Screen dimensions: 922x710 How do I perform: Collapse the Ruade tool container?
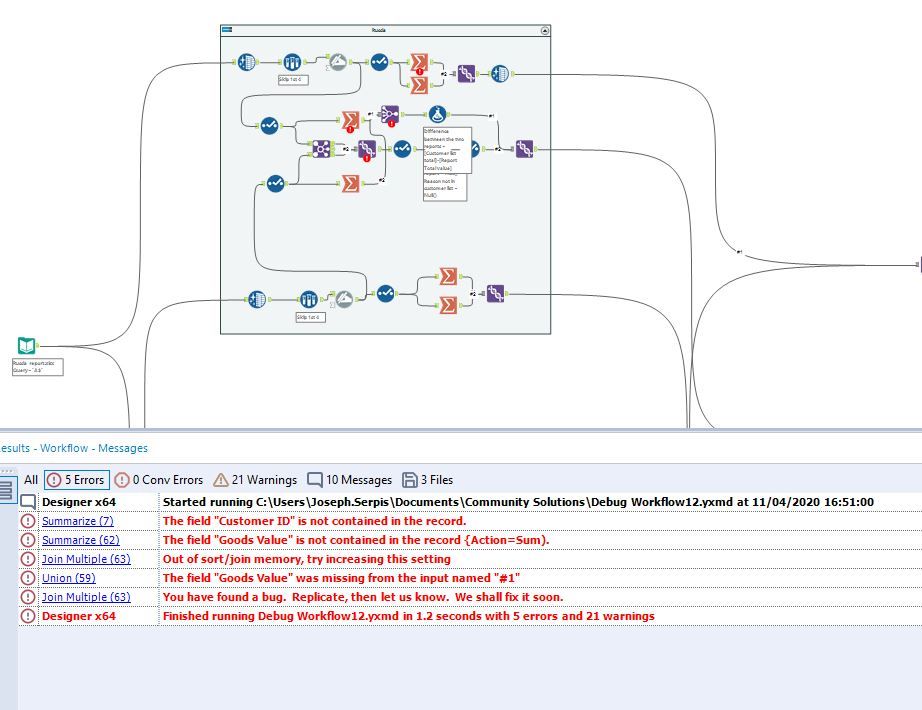[544, 30]
